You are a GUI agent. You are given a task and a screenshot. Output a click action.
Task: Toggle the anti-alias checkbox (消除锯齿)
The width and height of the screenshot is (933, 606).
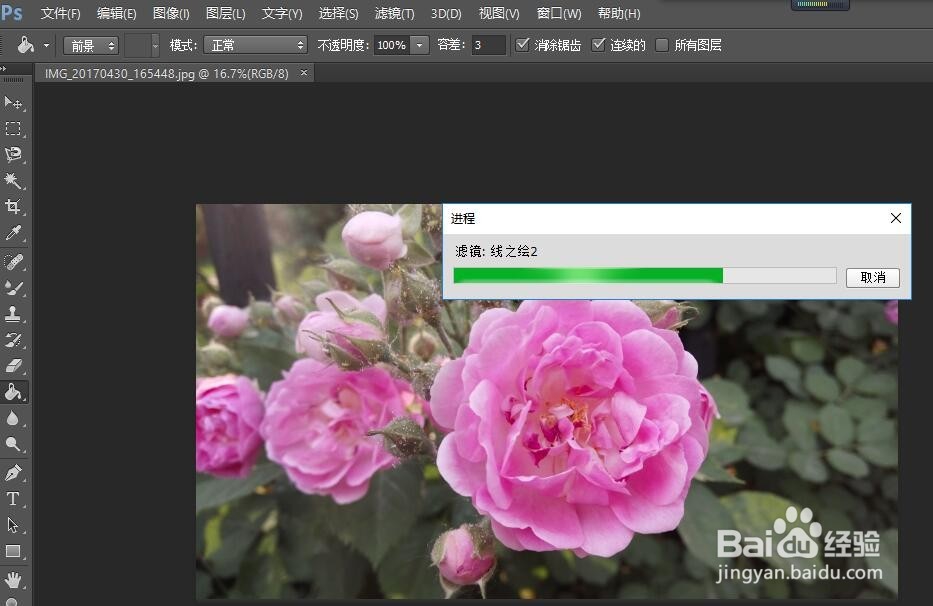pyautogui.click(x=522, y=45)
